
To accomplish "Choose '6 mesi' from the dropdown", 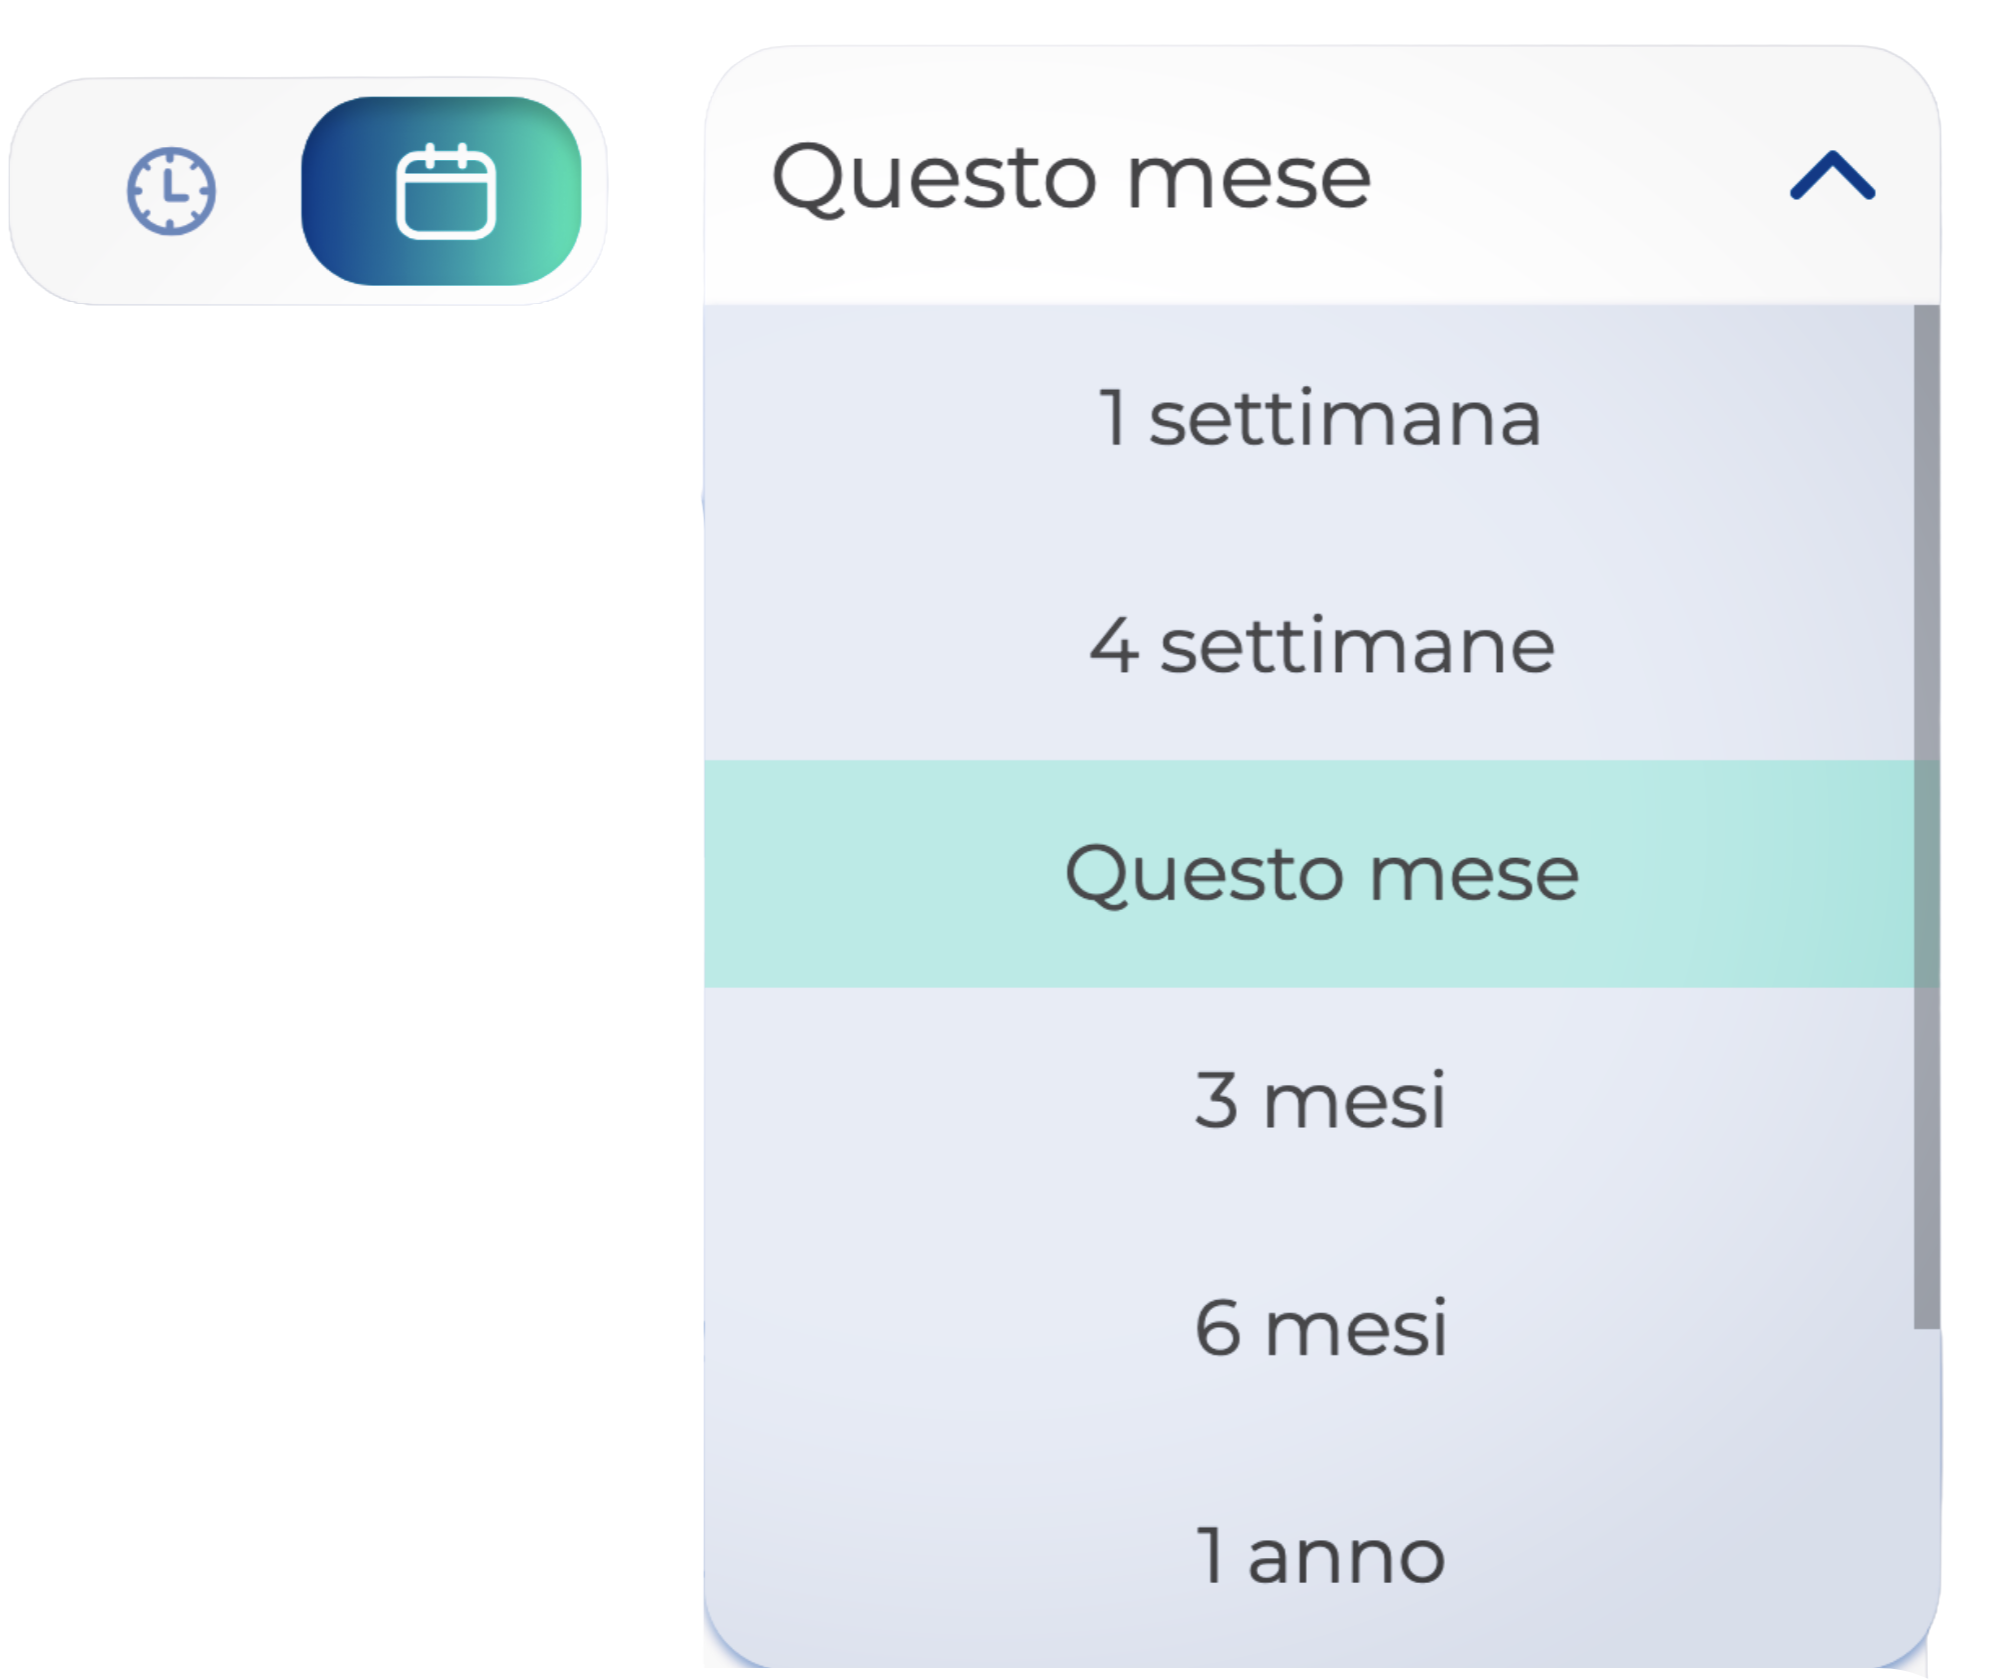I will [x=1320, y=1328].
